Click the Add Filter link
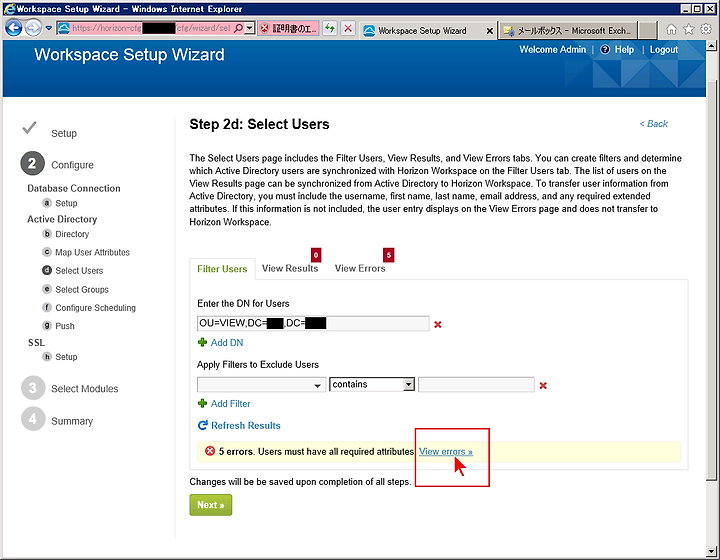 (x=231, y=404)
